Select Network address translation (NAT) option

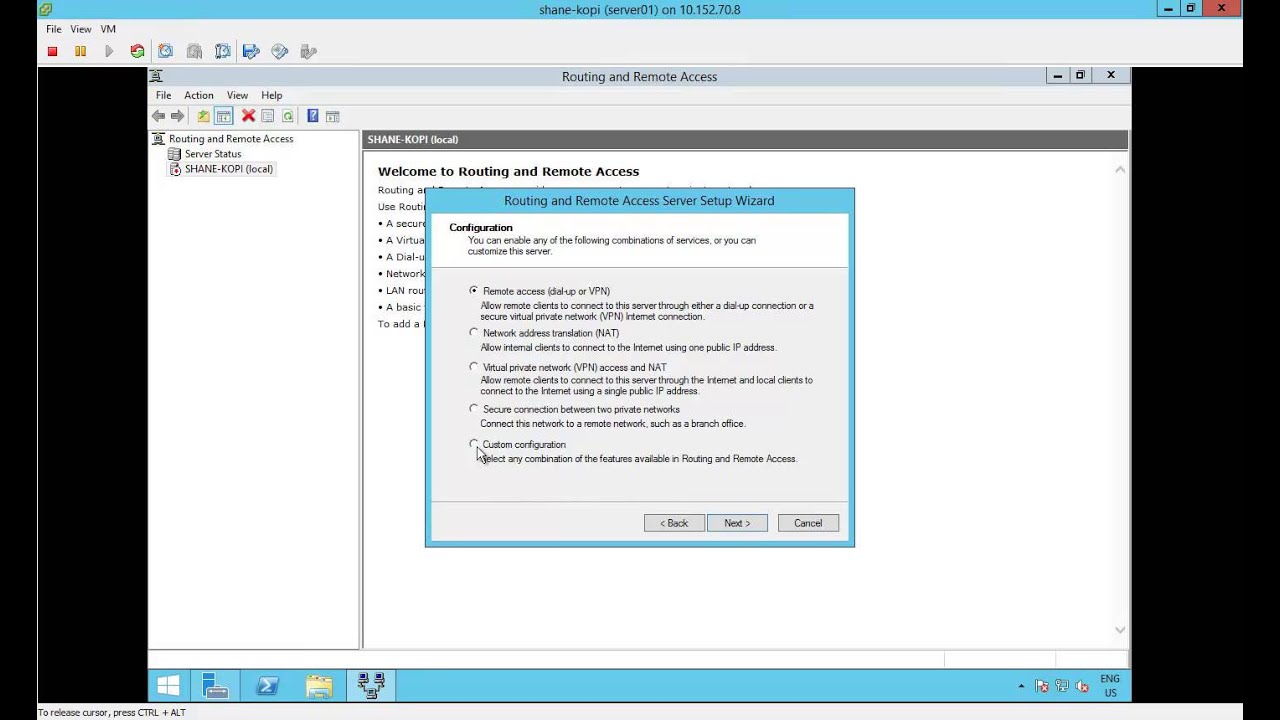pos(474,332)
